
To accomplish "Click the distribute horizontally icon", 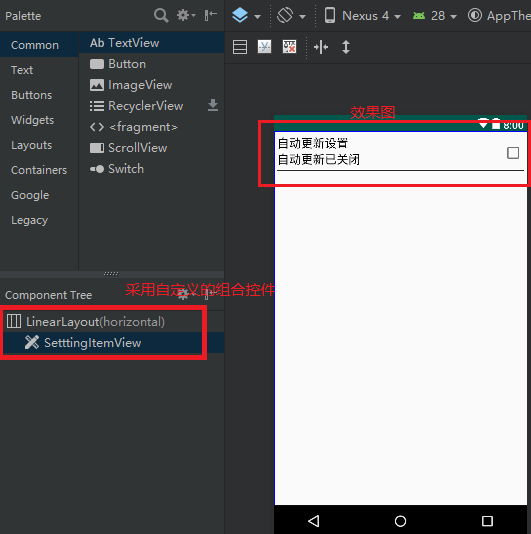I will click(321, 47).
